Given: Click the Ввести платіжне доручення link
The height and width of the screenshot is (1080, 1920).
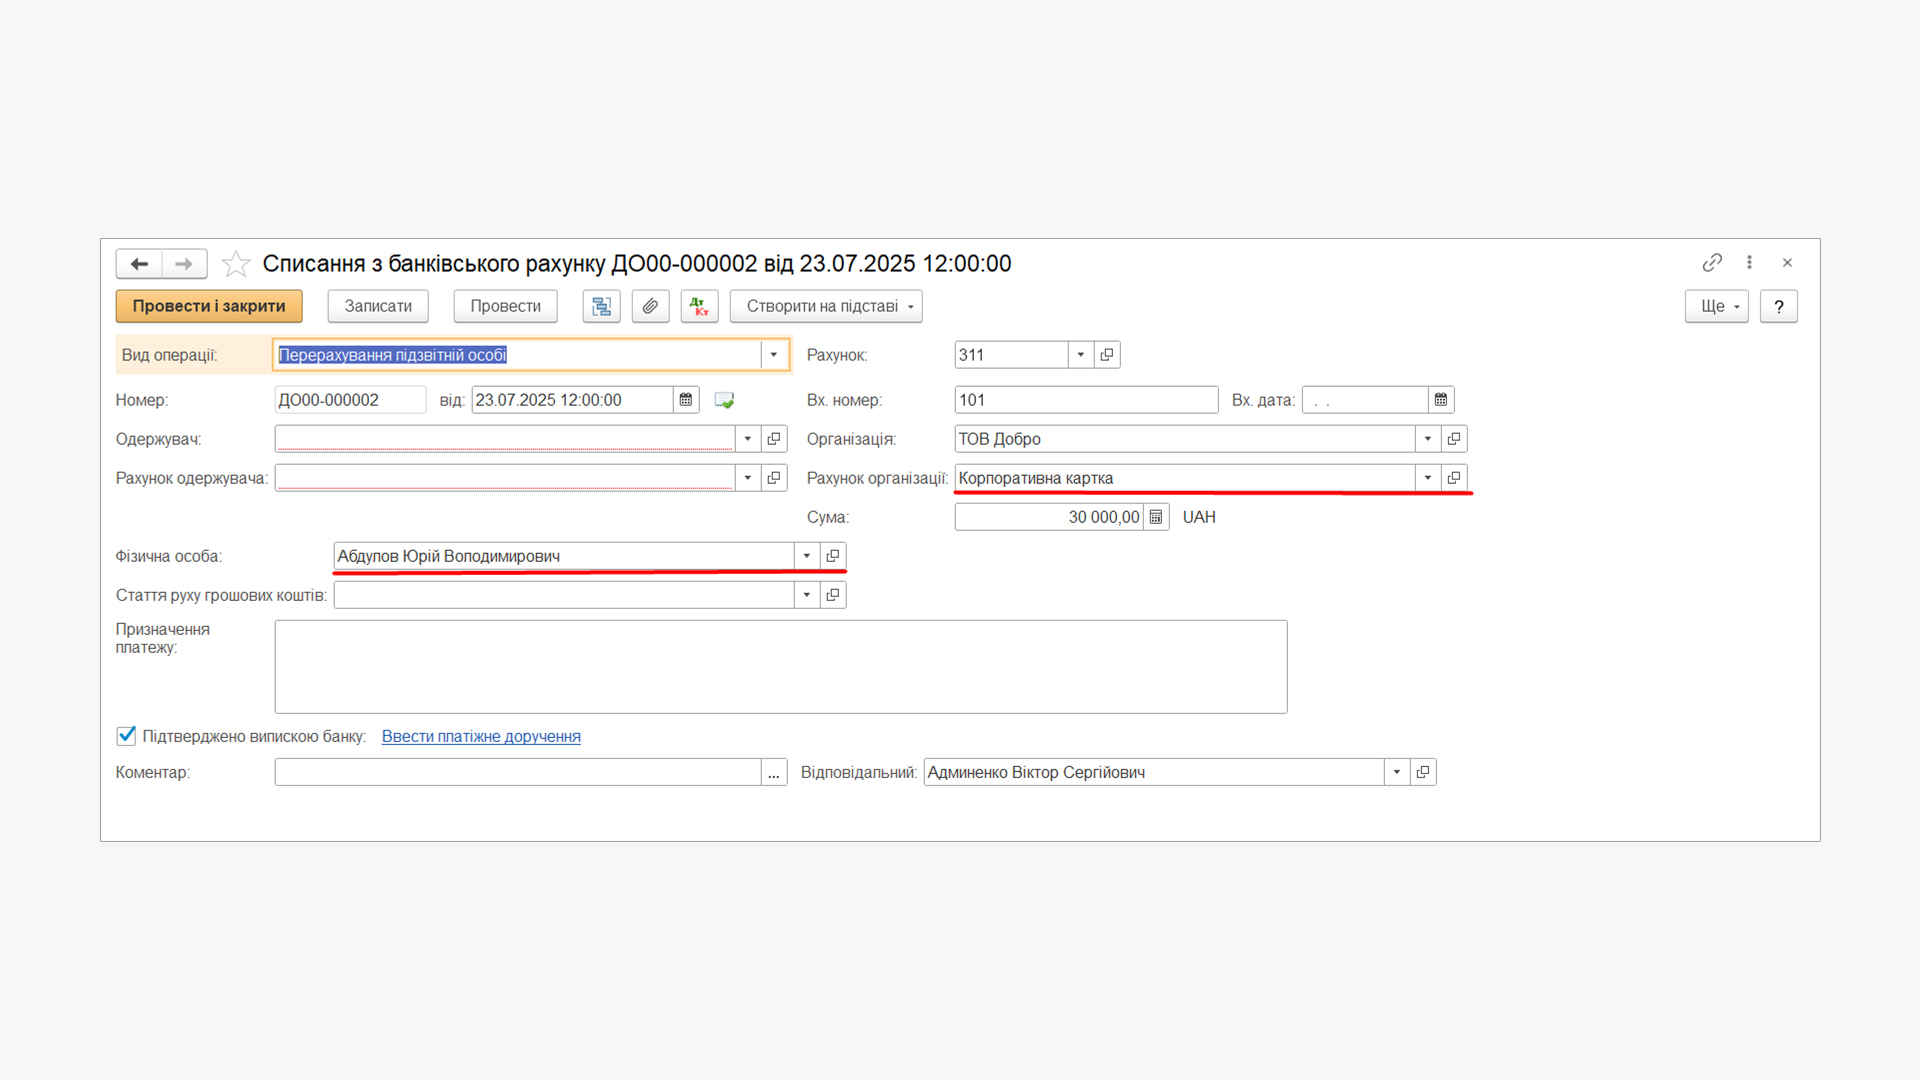Looking at the screenshot, I should point(481,736).
